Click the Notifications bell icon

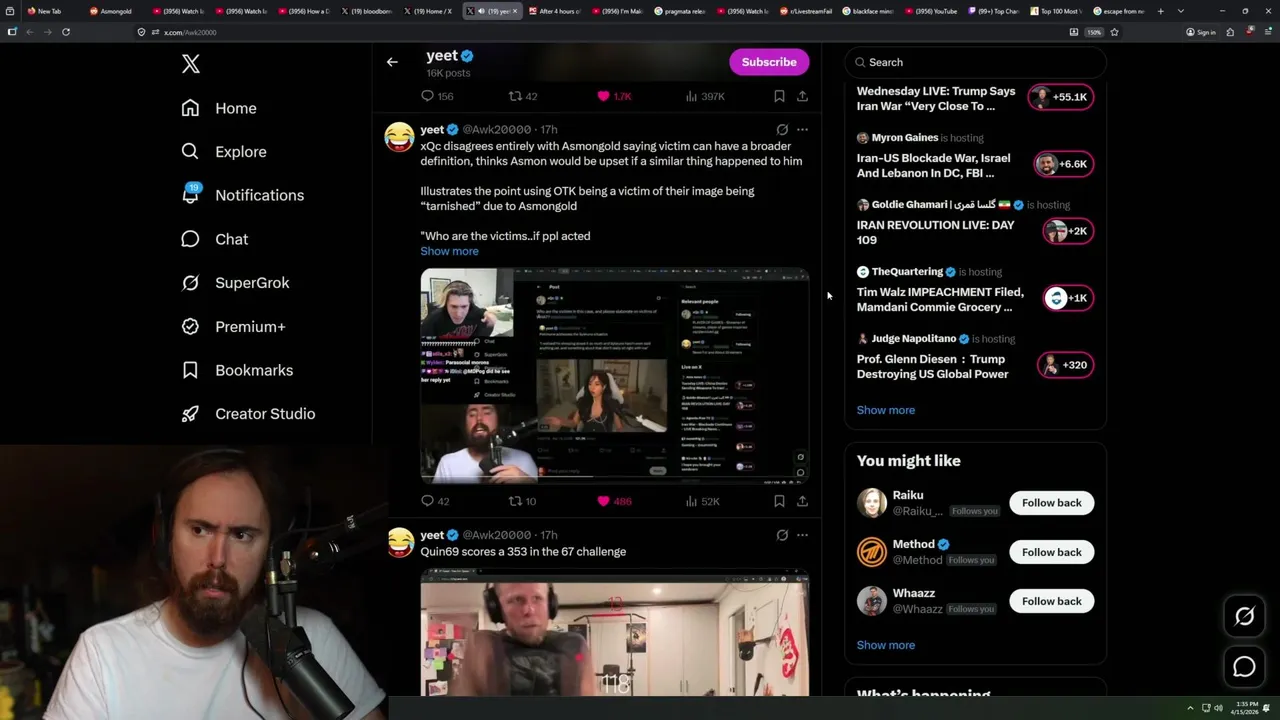(190, 195)
